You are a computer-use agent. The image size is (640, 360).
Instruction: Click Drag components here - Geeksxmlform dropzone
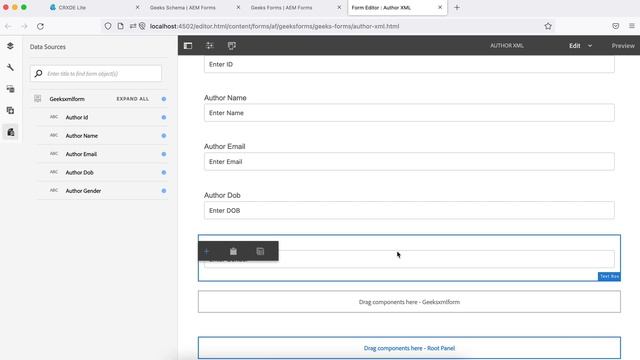409,302
